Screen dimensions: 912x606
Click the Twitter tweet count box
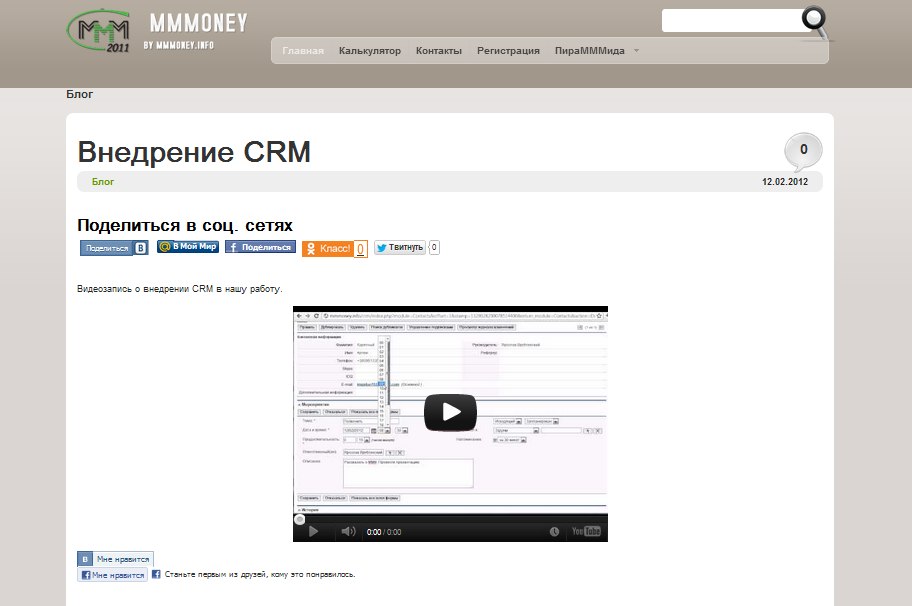coord(434,247)
